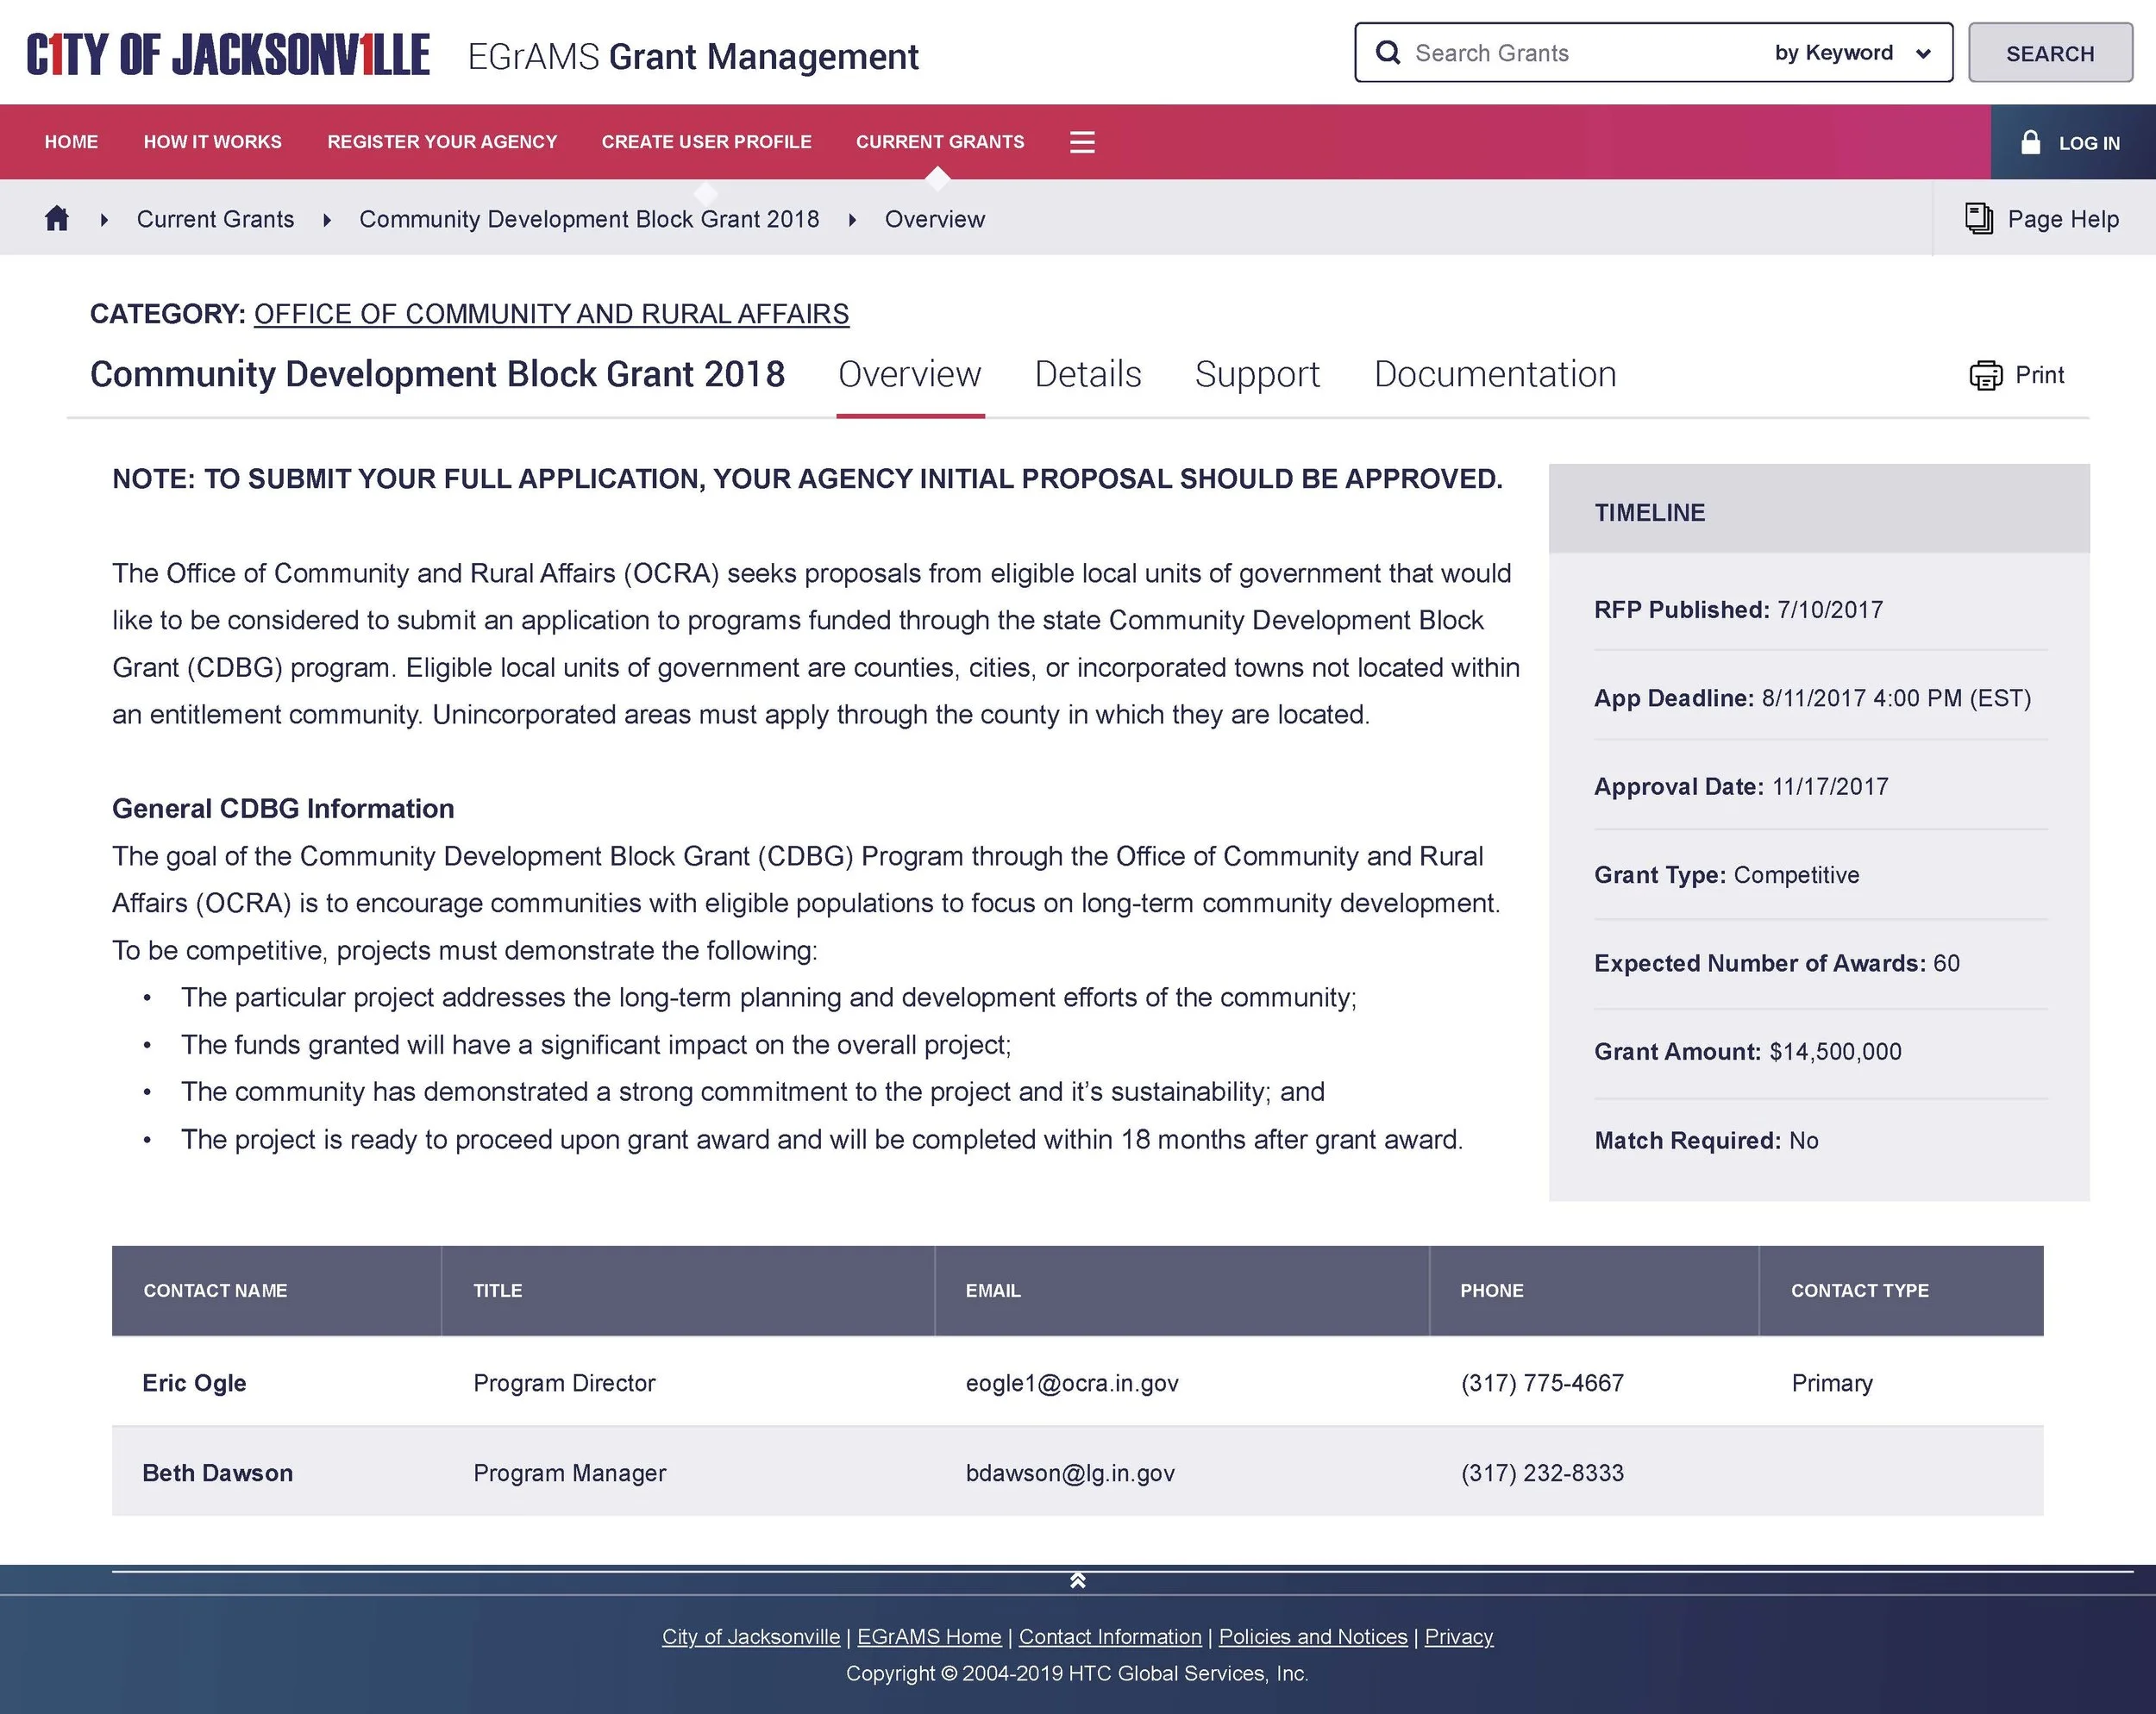Screen dimensions: 2156x1714
Task: Open Current Grants in navigation bar
Action: point(939,142)
